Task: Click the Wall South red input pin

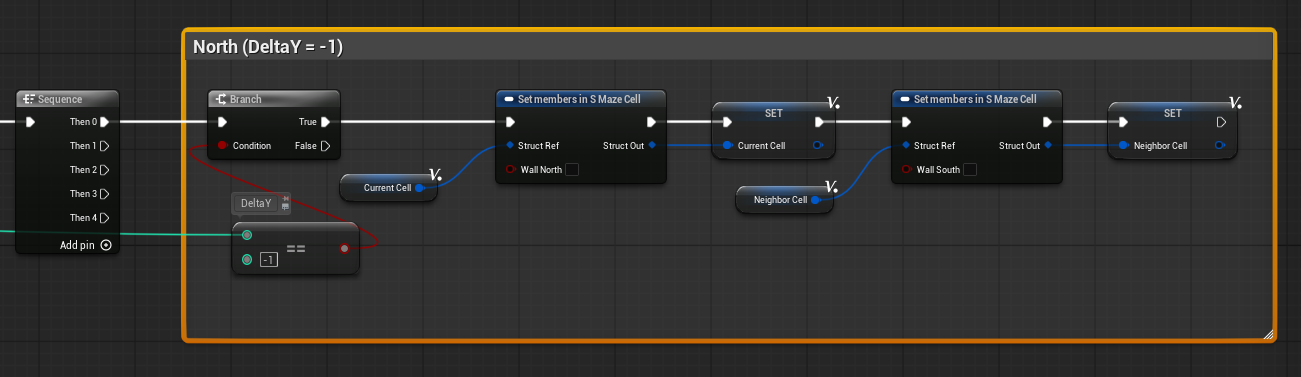Action: (906, 170)
